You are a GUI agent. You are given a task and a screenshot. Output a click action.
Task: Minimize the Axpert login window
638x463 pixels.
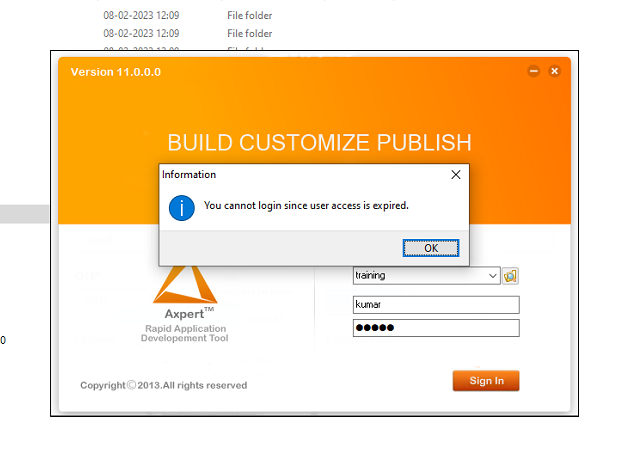pyautogui.click(x=533, y=71)
